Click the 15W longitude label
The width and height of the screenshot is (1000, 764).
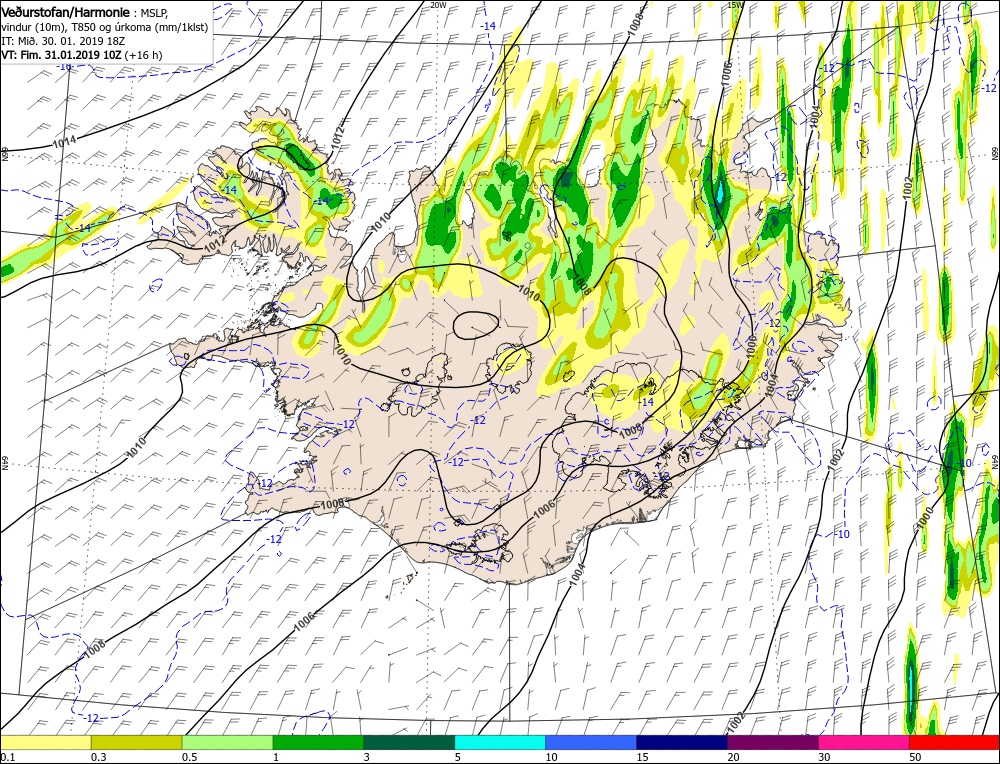coord(735,4)
